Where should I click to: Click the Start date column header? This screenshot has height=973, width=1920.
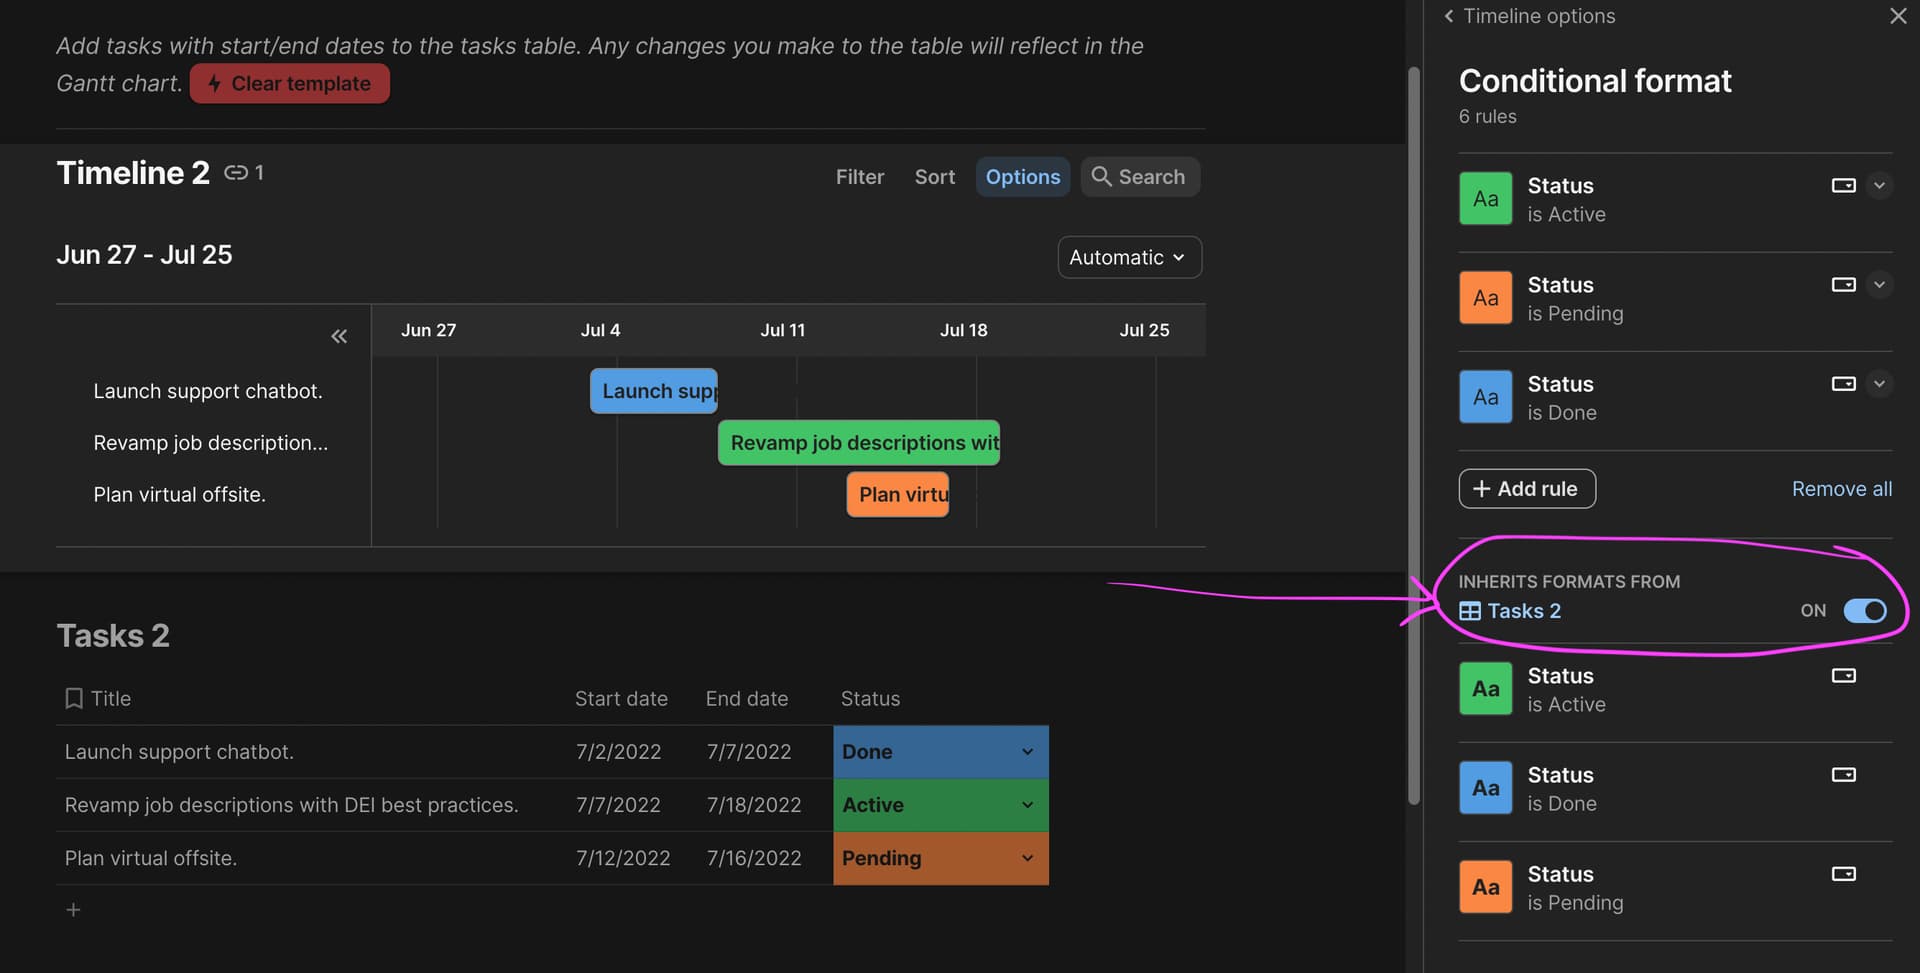click(x=621, y=699)
